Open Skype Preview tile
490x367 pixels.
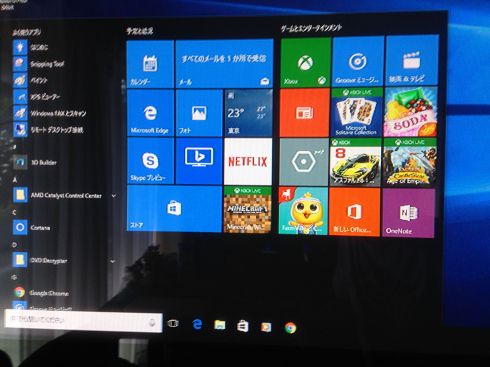[150, 161]
